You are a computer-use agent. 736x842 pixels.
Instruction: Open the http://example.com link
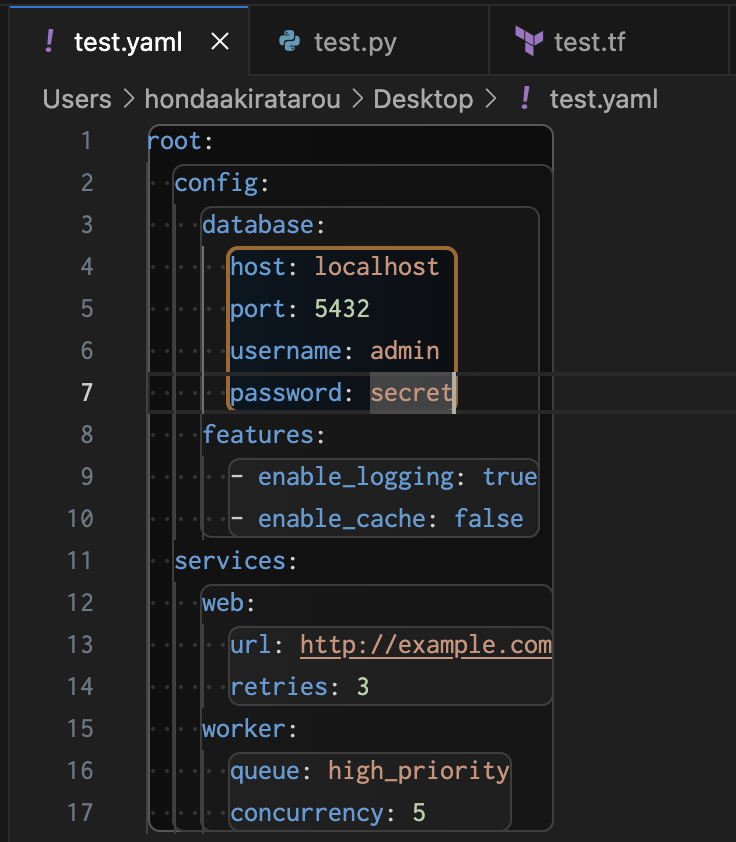click(424, 644)
